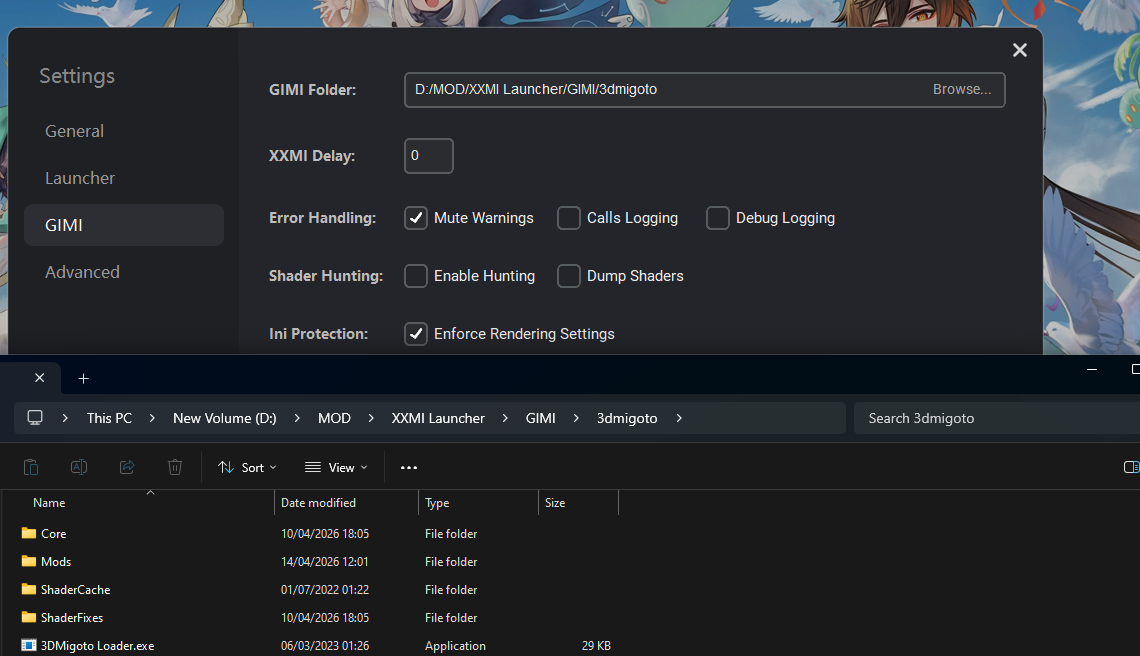Enable the Debug Logging checkbox

click(718, 218)
